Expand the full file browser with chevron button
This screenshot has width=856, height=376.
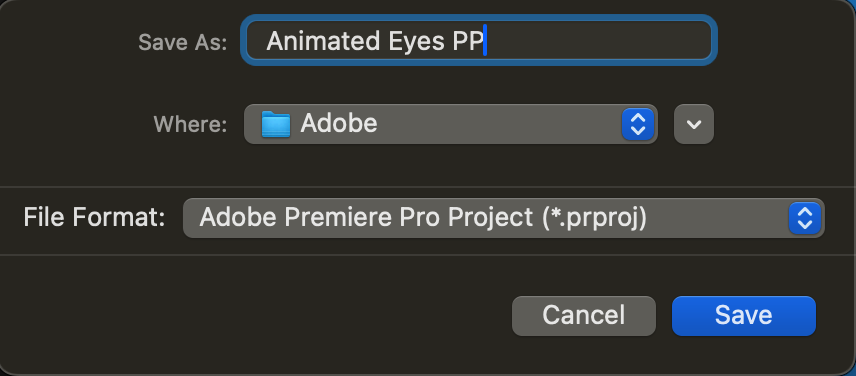coord(694,124)
